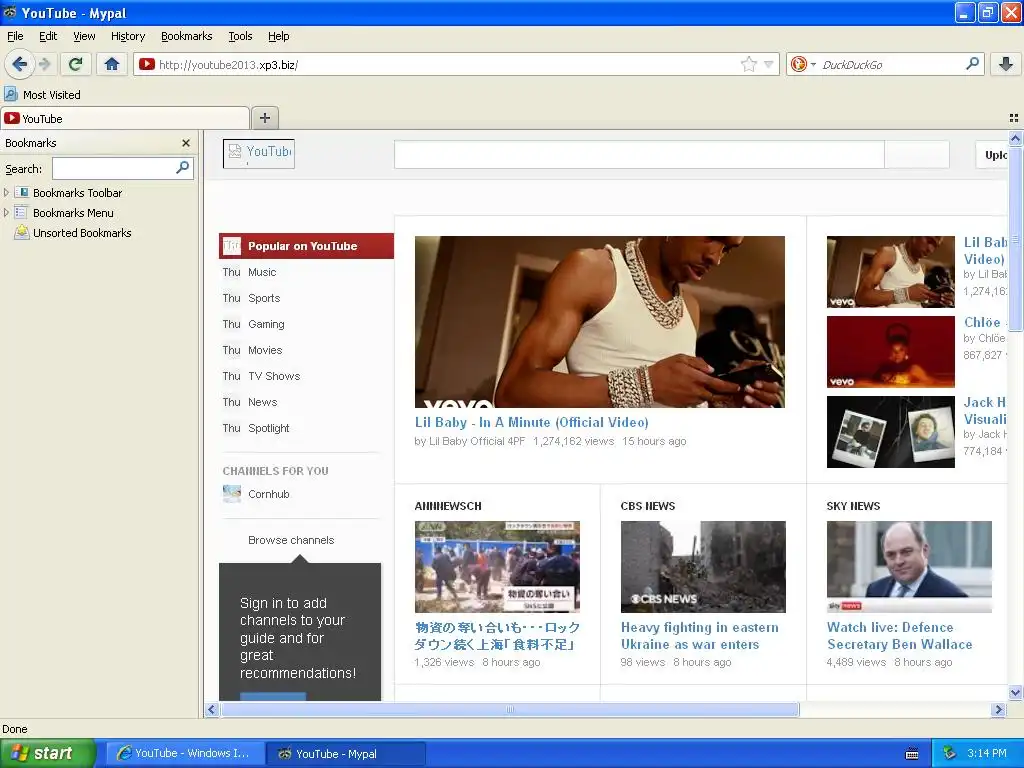
Task: Select Popular on YouTube in guide
Action: click(306, 246)
